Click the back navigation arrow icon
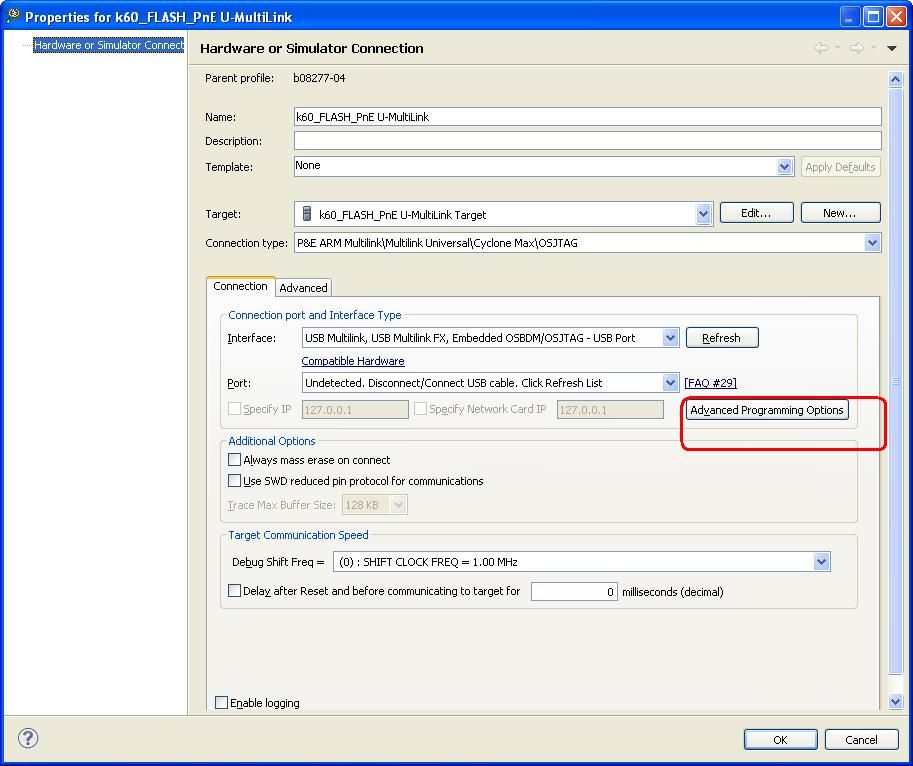This screenshot has width=913, height=766. [821, 48]
